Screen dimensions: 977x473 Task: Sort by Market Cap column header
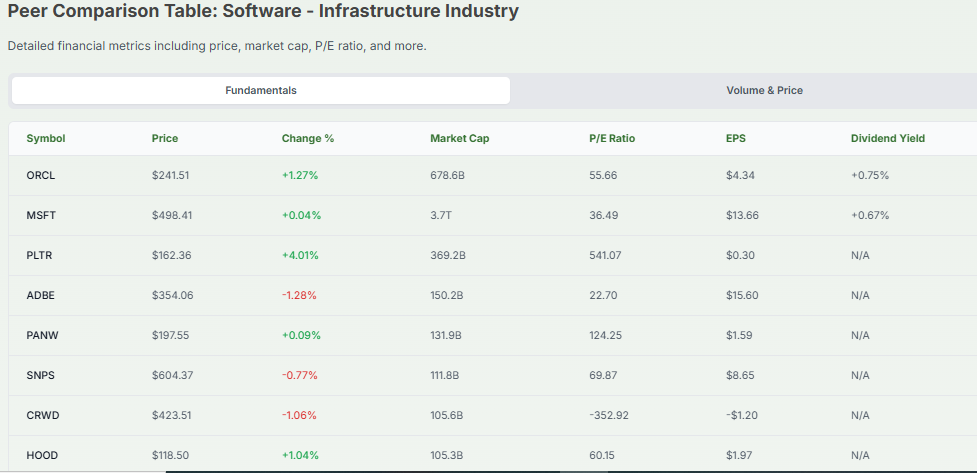point(460,138)
